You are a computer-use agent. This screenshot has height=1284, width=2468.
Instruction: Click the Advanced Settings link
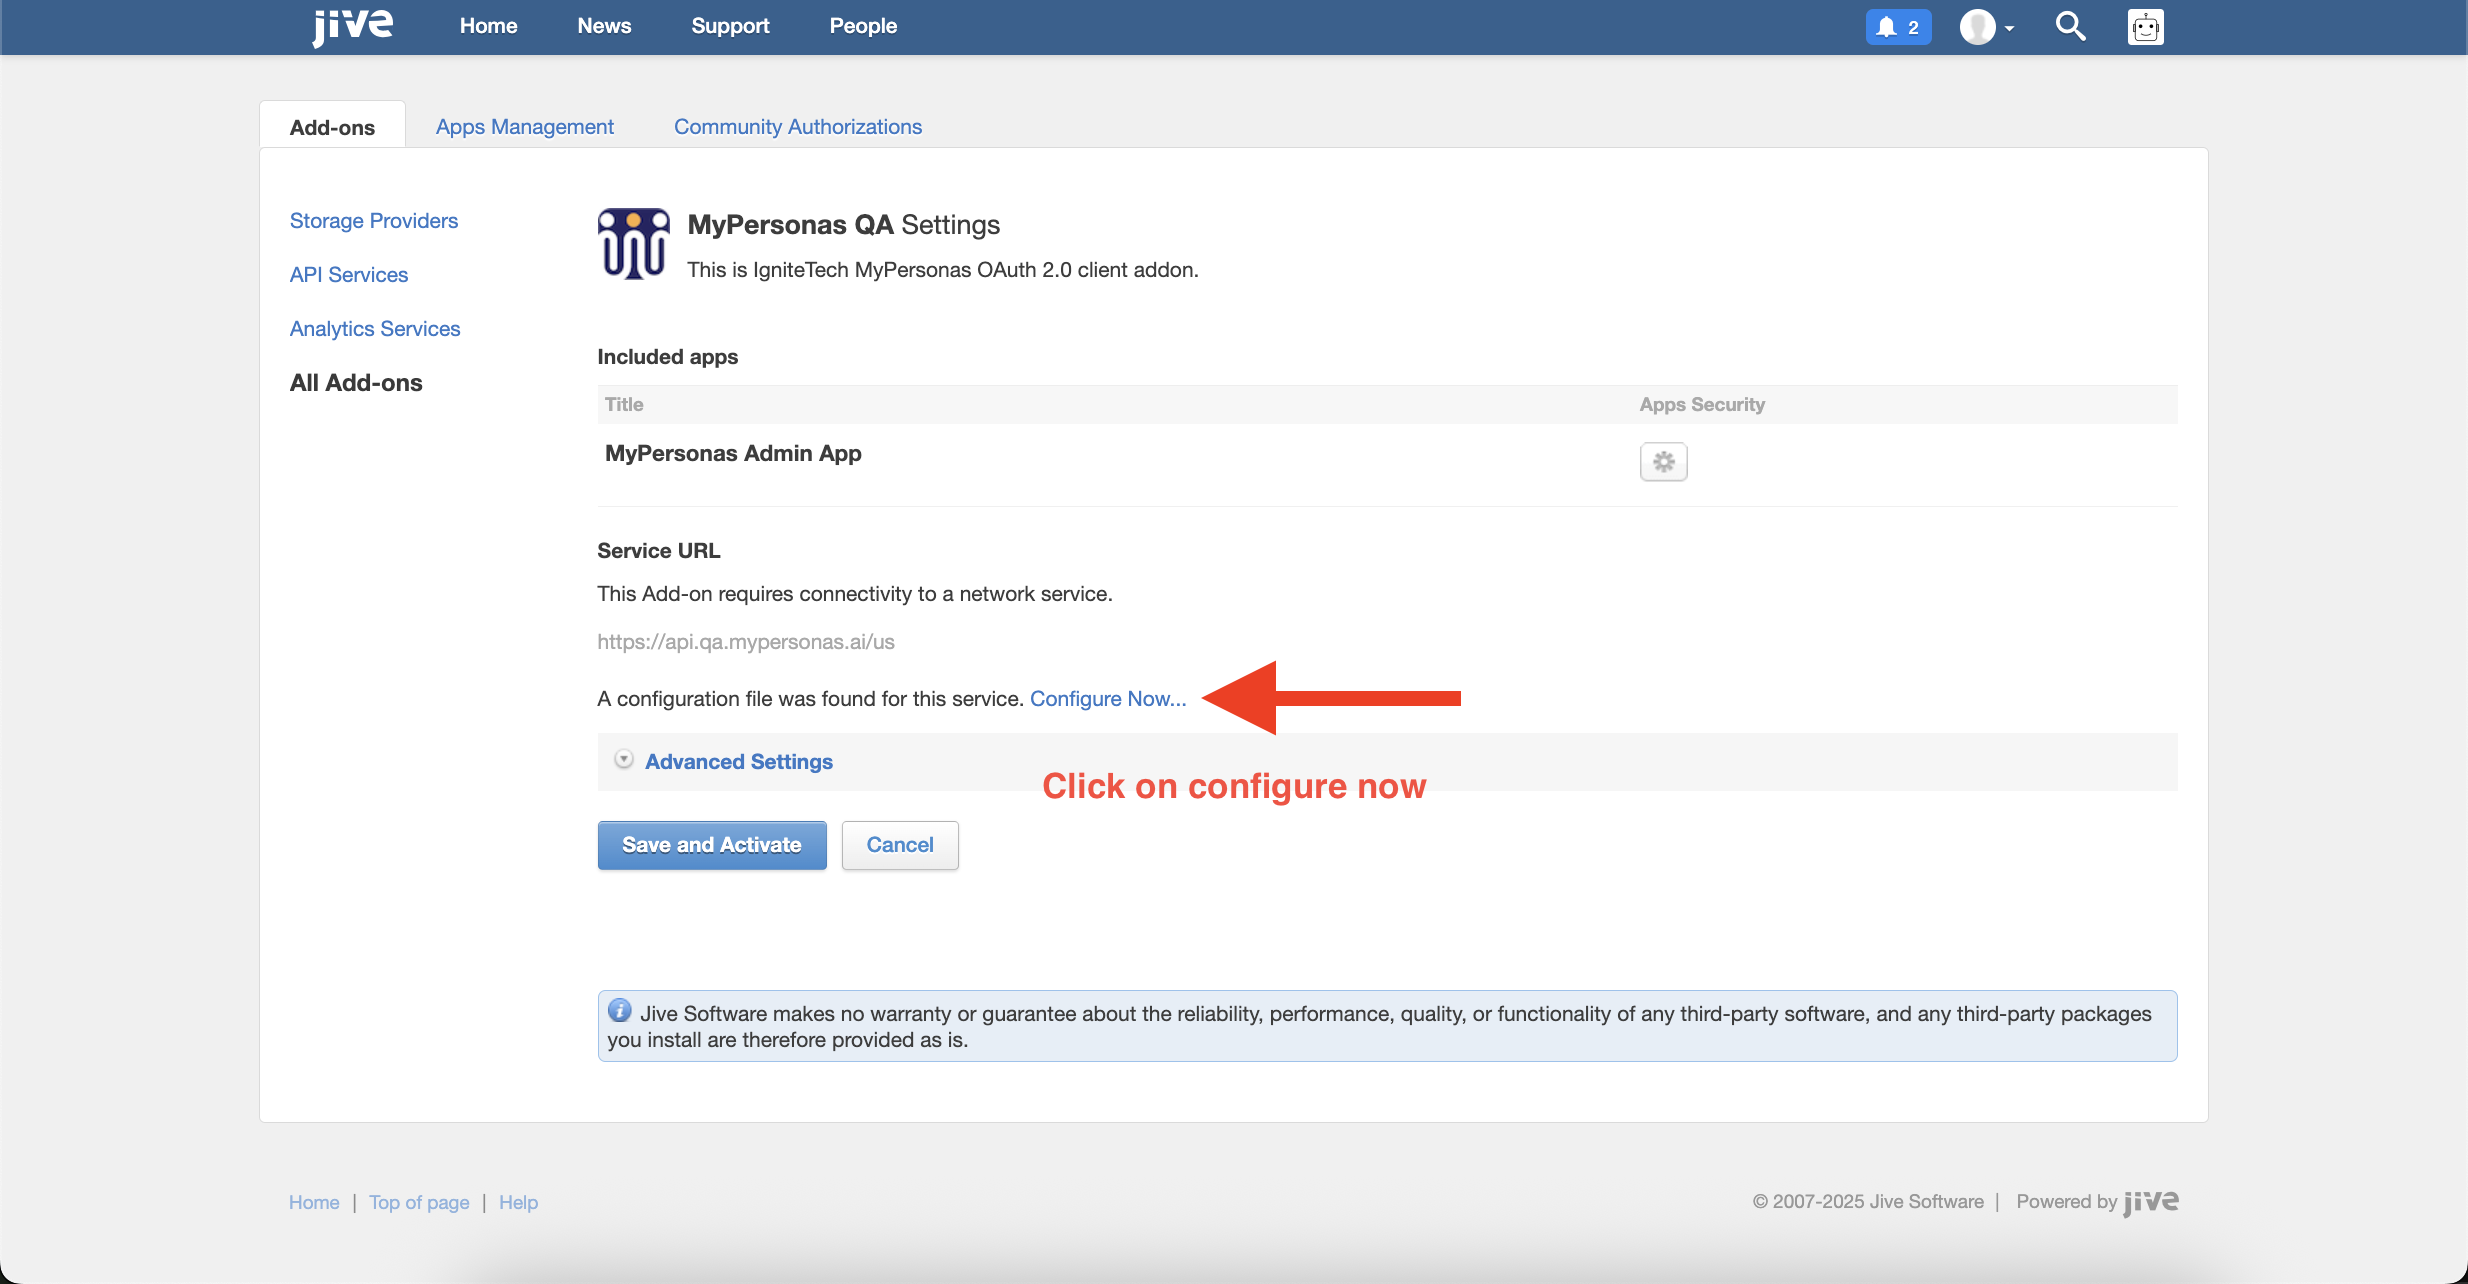(x=738, y=762)
